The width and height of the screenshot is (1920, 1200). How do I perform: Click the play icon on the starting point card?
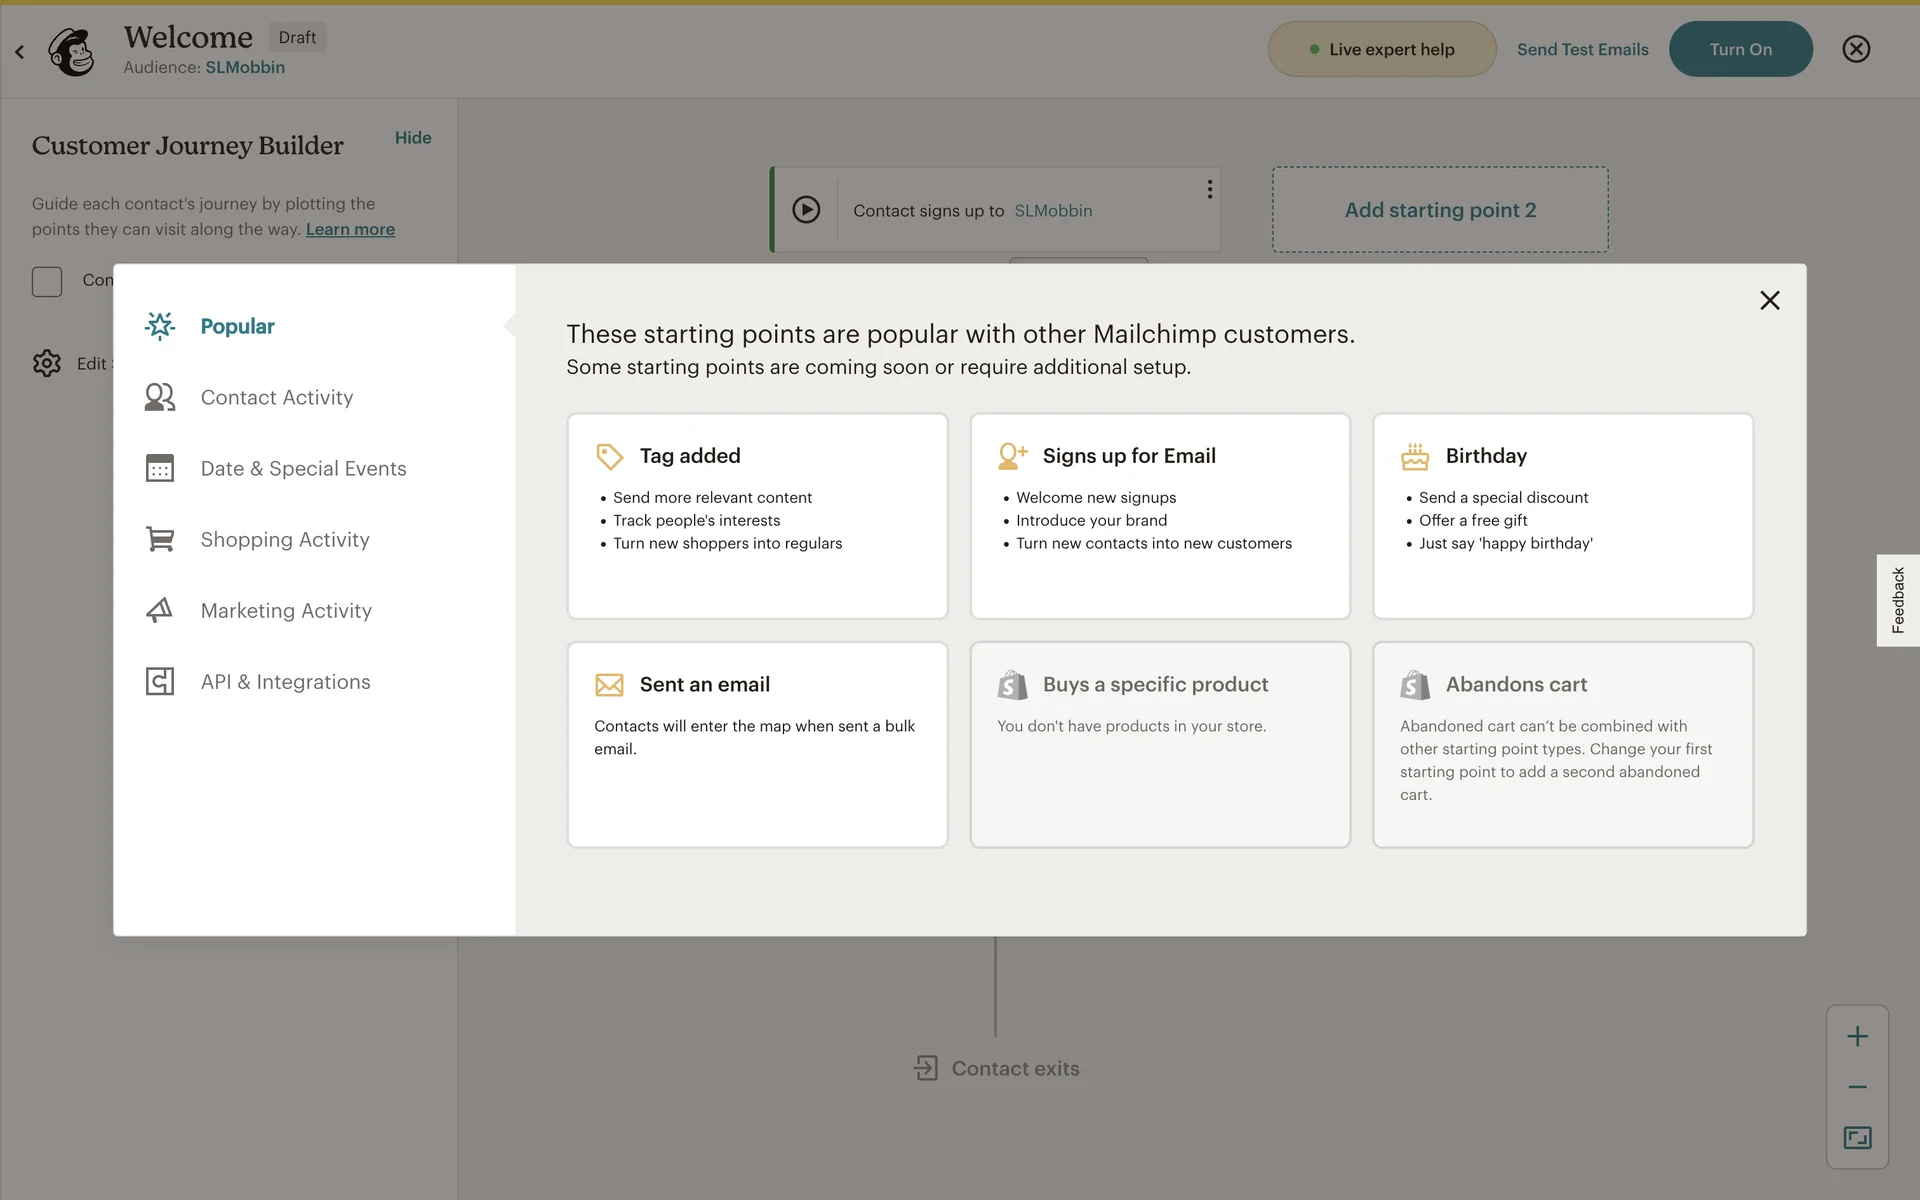(806, 209)
